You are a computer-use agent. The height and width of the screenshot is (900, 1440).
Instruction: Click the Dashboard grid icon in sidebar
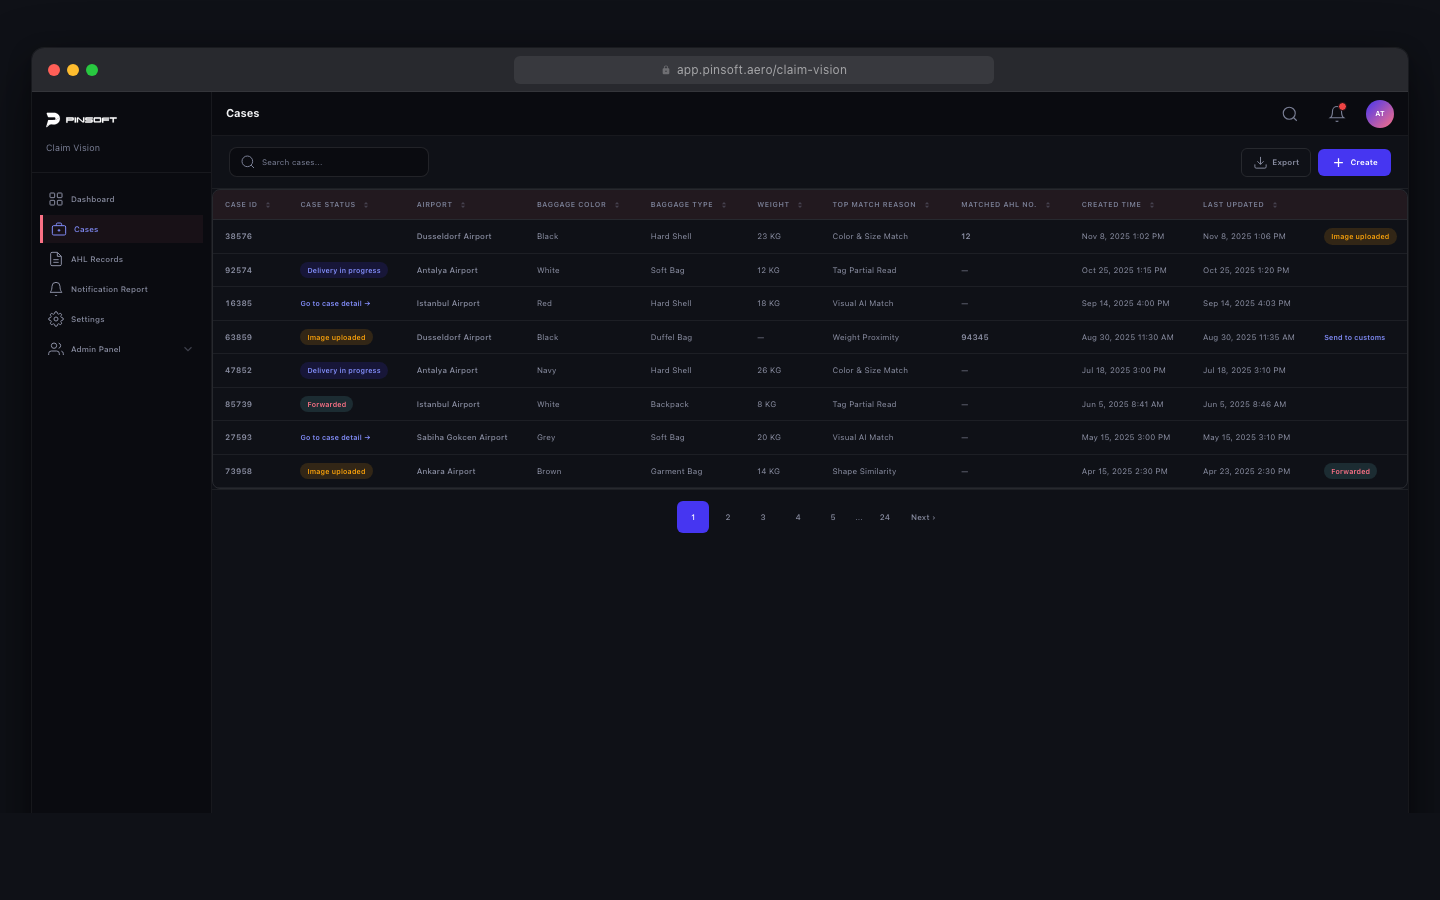(56, 199)
